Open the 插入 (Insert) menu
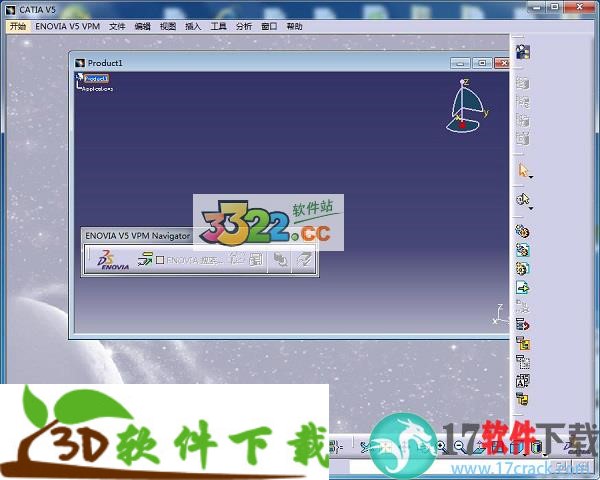Screen dimensions: 600x480 193,26
